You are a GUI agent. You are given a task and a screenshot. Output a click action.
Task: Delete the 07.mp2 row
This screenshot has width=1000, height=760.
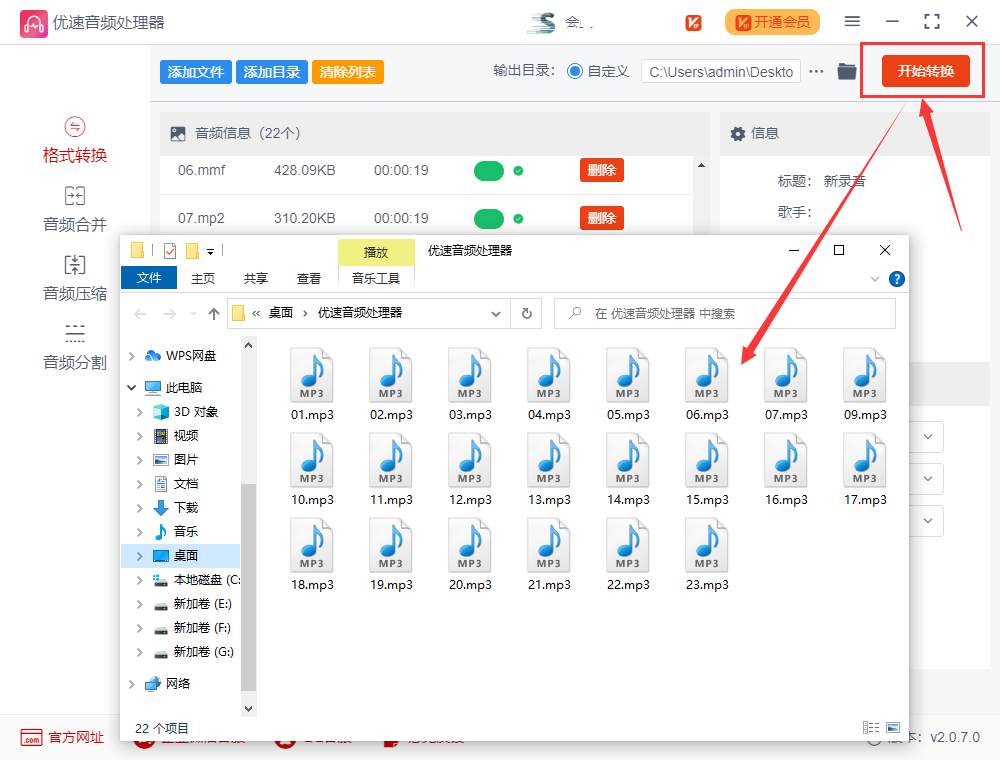(x=601, y=218)
